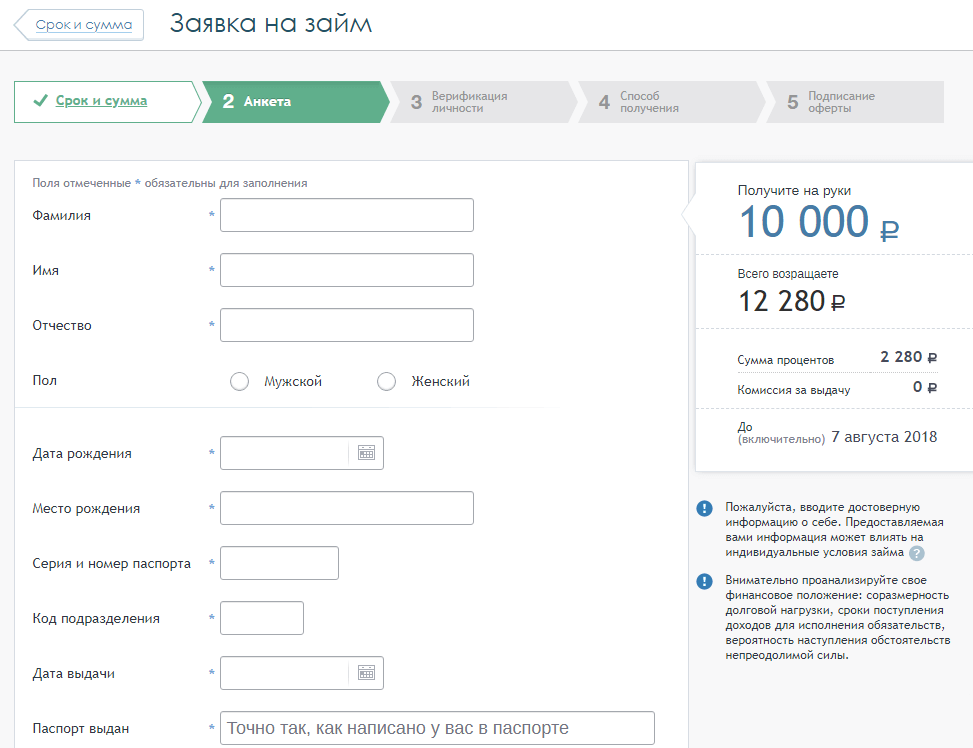
Task: Click the Имя input field
Action: click(346, 270)
